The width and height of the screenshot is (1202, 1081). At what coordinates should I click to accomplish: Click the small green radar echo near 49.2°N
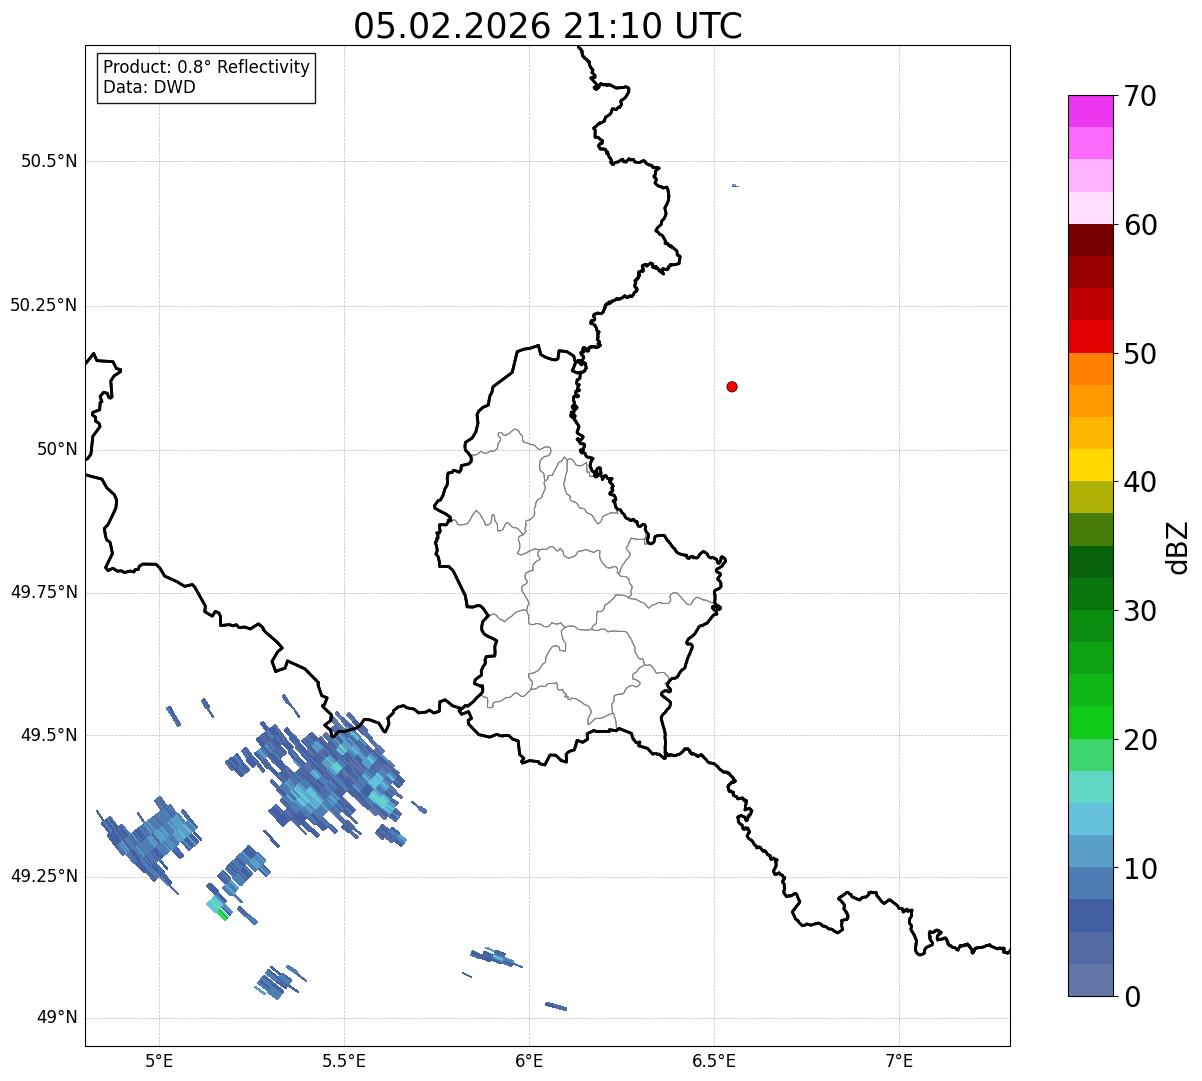[222, 912]
